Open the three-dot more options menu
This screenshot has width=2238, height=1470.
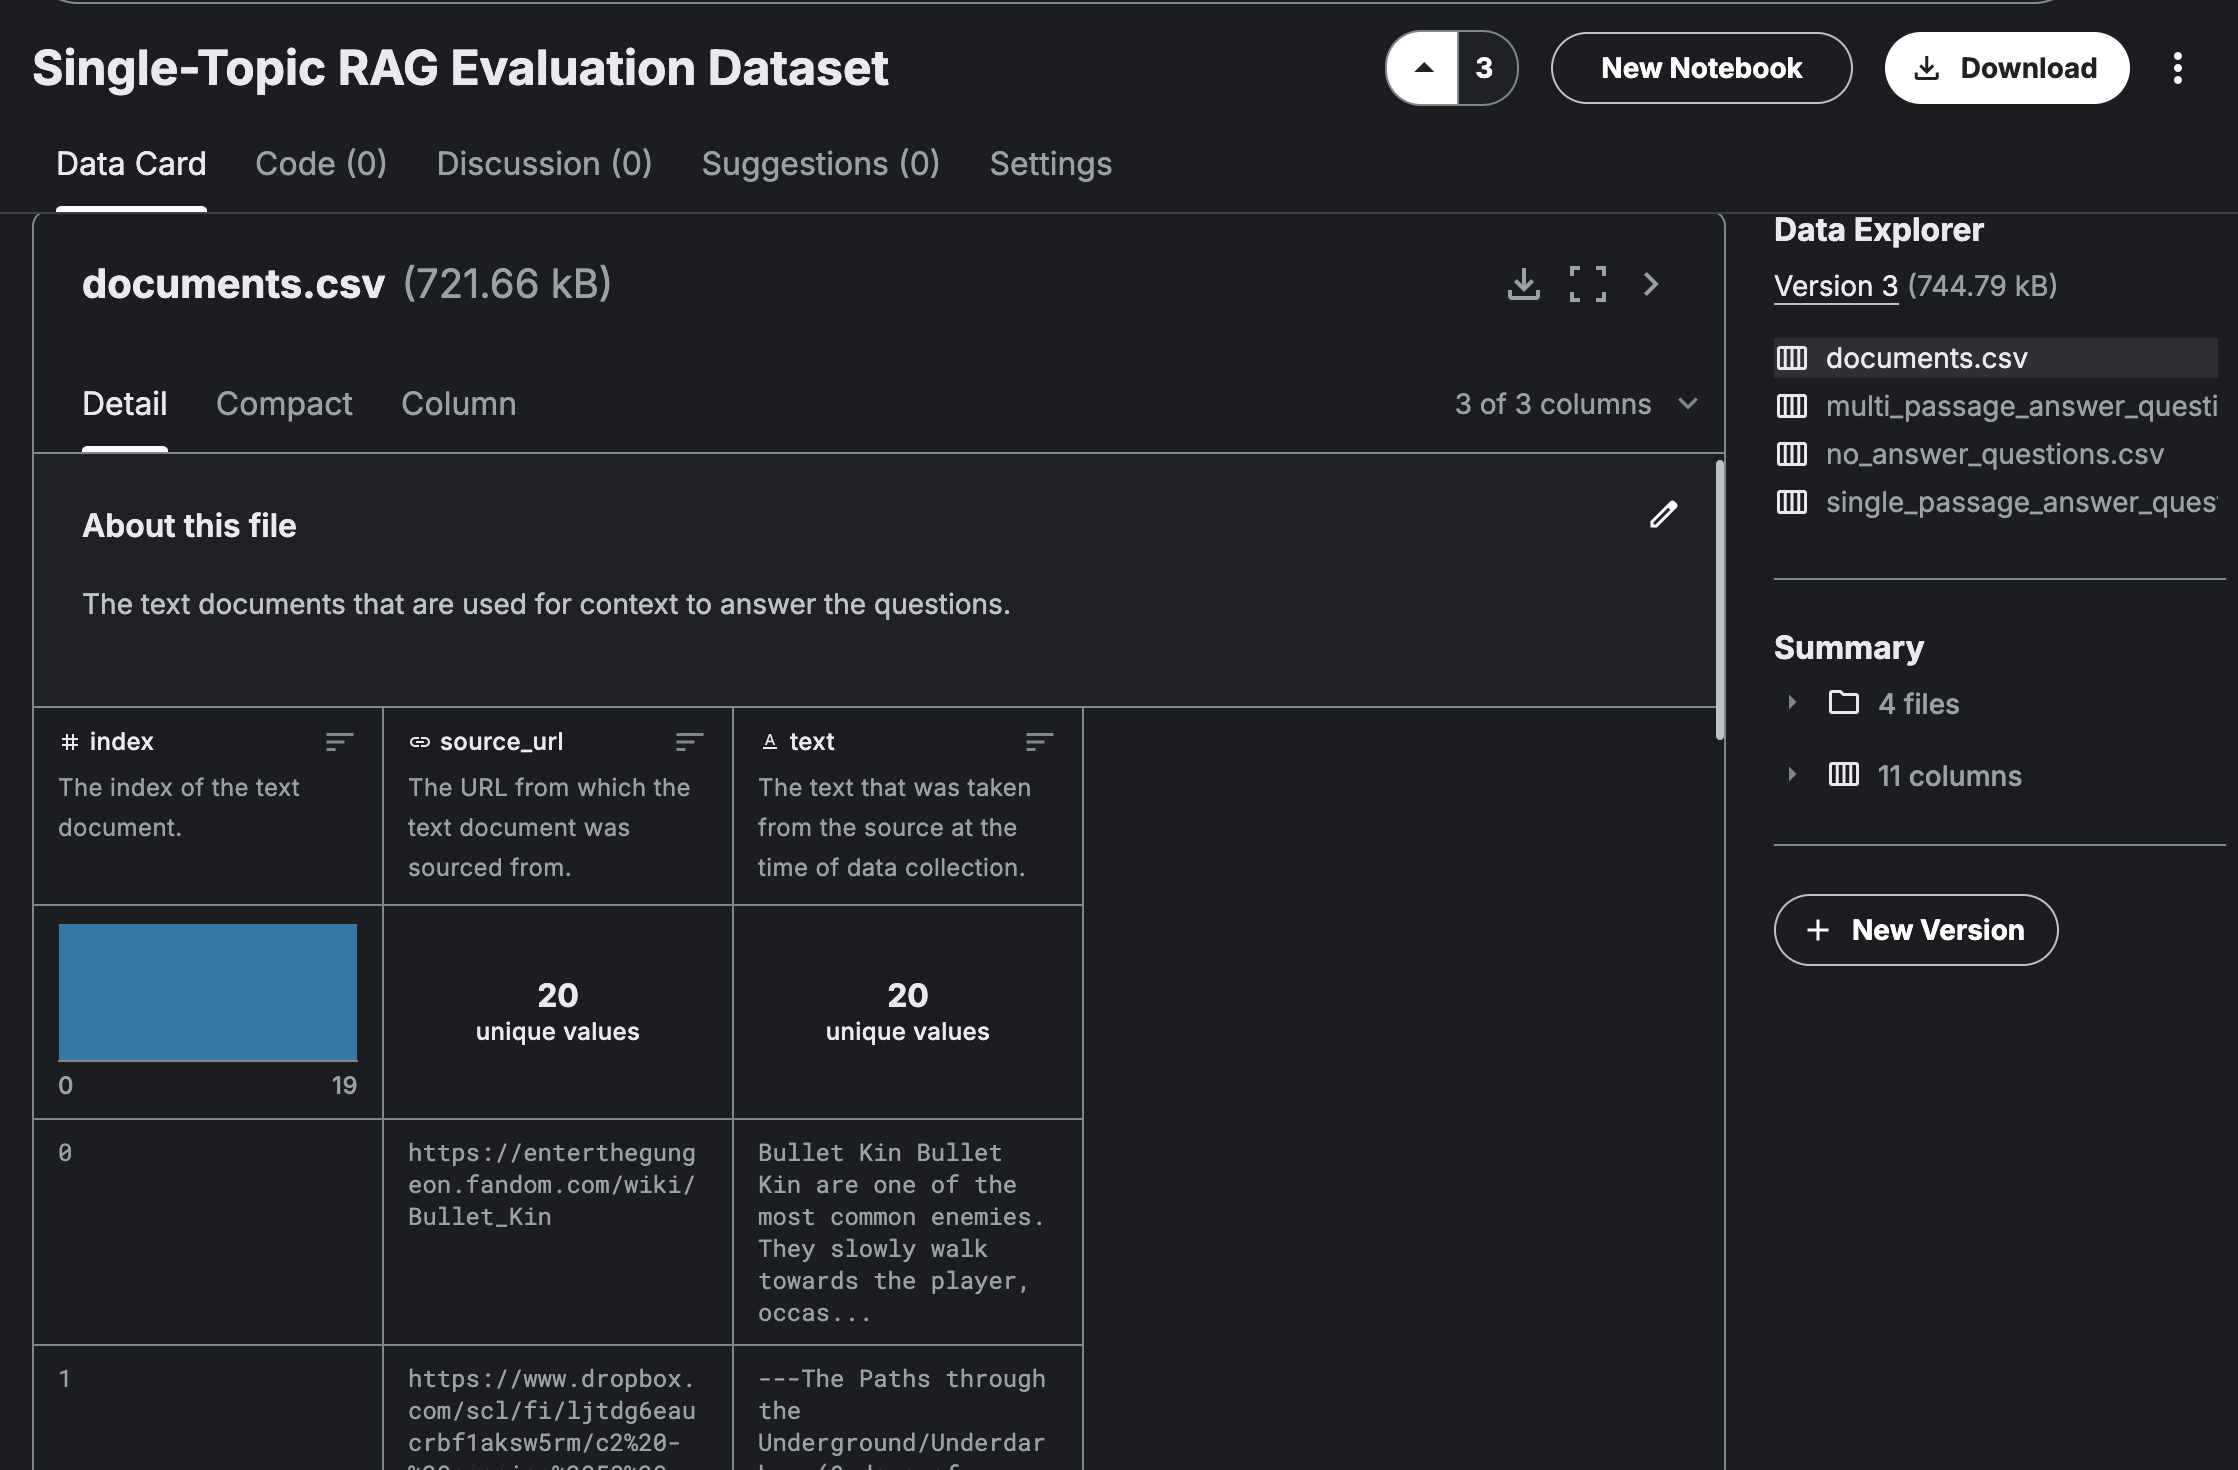[x=2177, y=68]
